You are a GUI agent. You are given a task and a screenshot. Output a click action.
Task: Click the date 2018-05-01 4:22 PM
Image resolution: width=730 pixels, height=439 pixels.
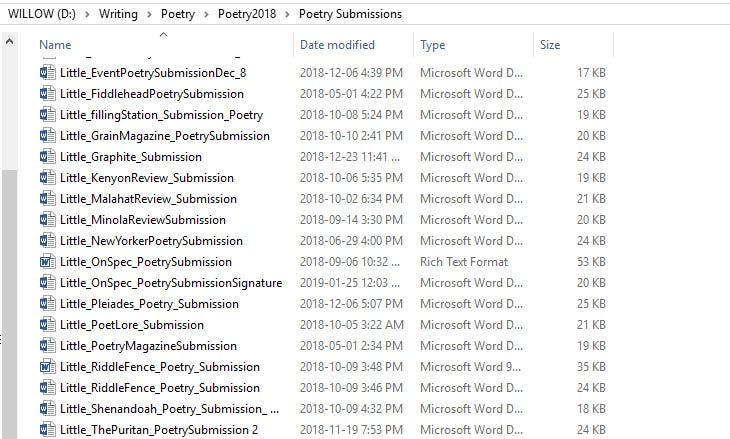[x=351, y=94]
